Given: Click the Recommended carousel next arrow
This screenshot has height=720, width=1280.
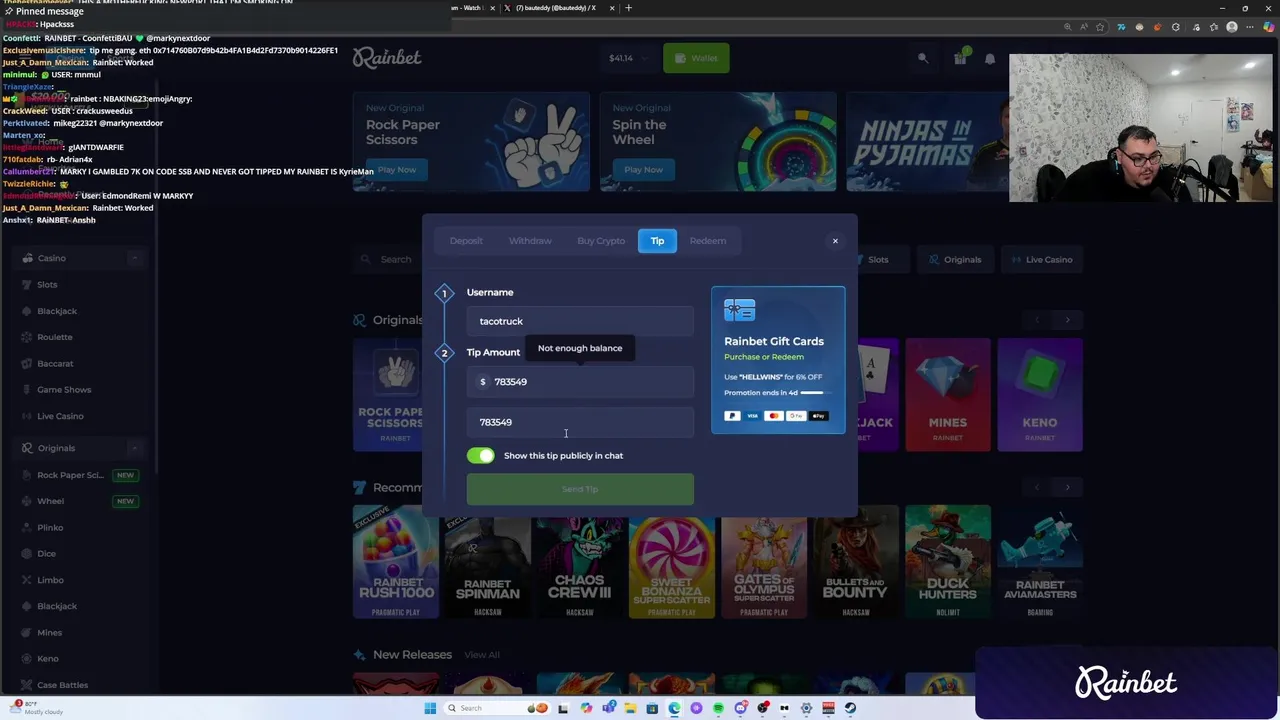Looking at the screenshot, I should coord(1067,488).
